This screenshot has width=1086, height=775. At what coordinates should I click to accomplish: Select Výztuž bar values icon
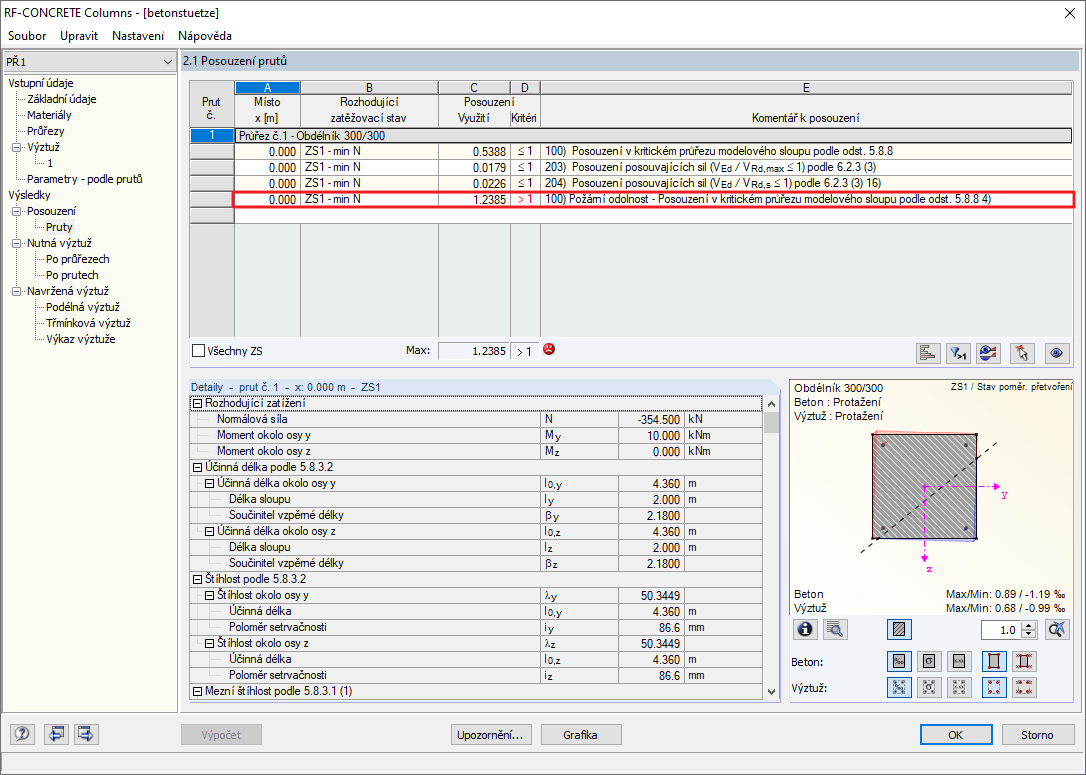(1024, 687)
